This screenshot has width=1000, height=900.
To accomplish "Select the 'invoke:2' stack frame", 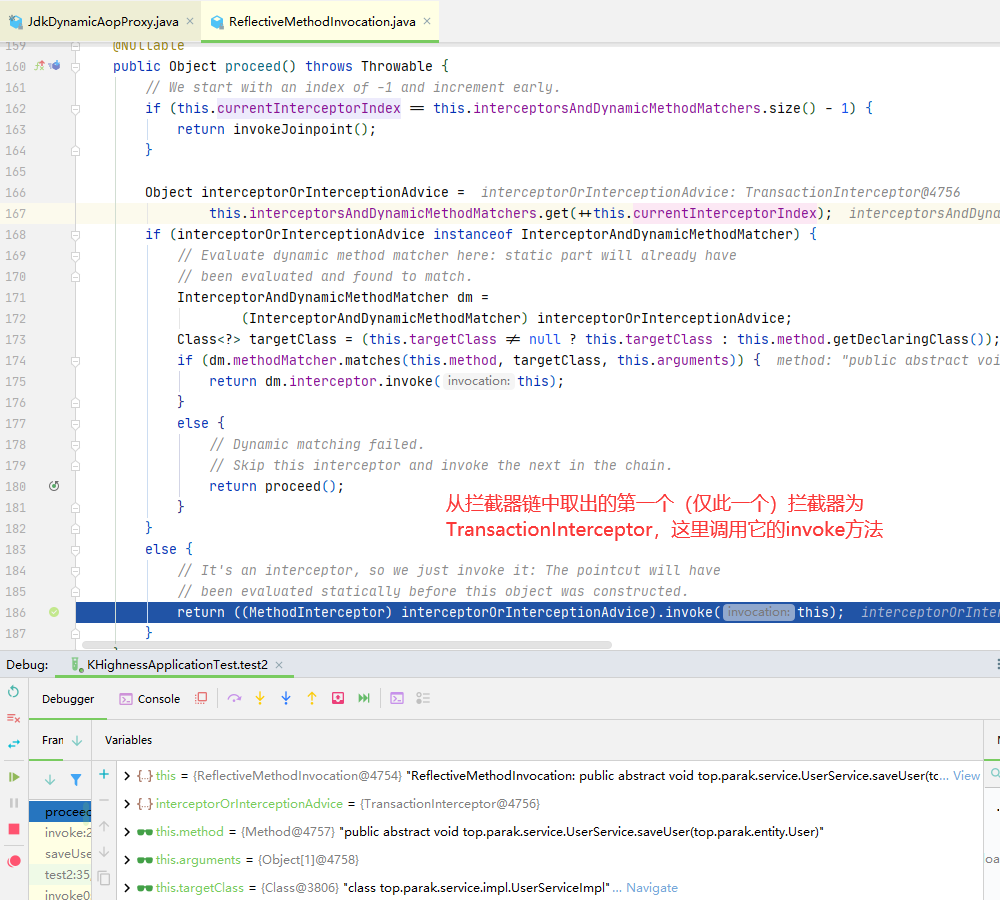I will pos(61,832).
